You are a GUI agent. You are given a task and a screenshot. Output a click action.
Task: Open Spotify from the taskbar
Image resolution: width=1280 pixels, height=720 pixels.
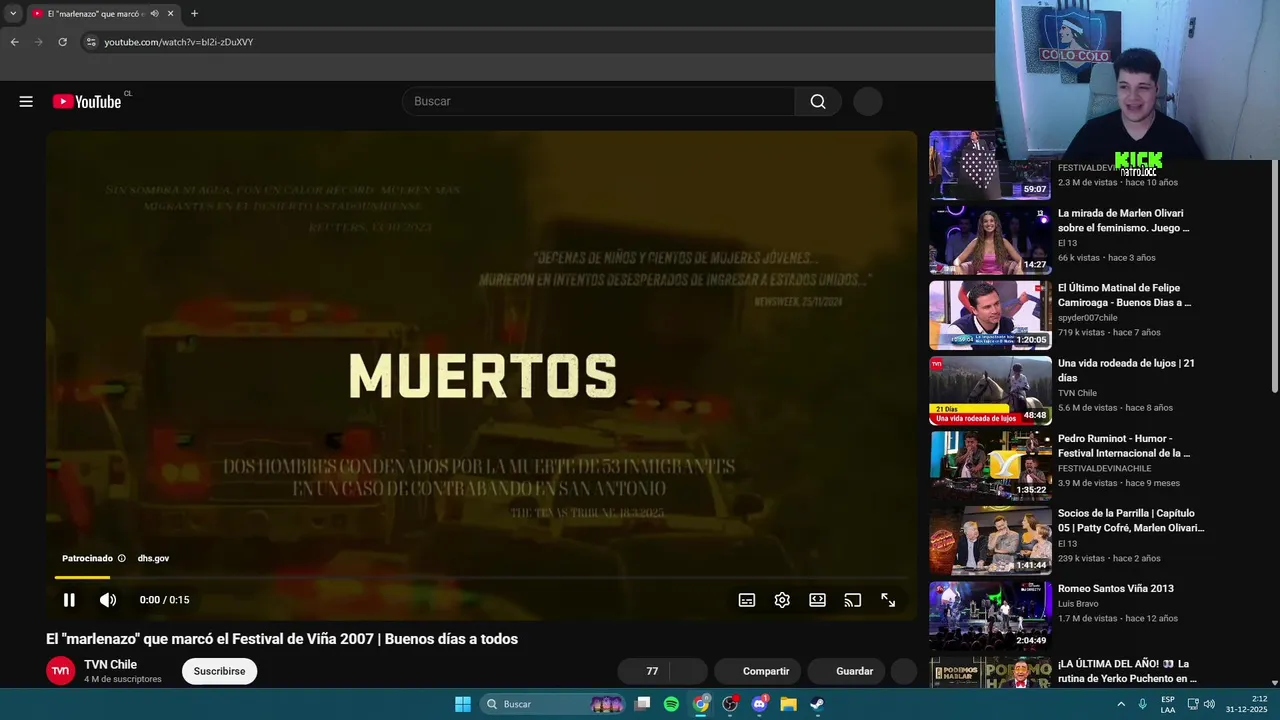pyautogui.click(x=671, y=704)
